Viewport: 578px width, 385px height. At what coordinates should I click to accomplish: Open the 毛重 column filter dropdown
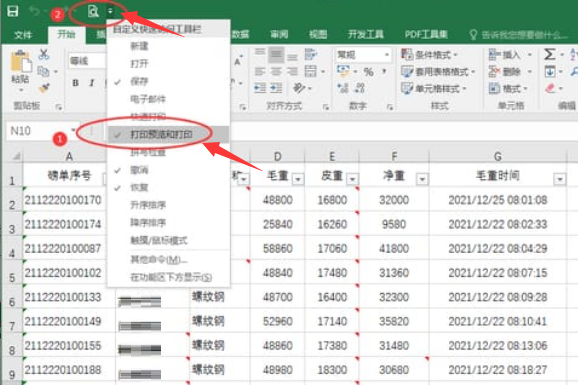(298, 179)
